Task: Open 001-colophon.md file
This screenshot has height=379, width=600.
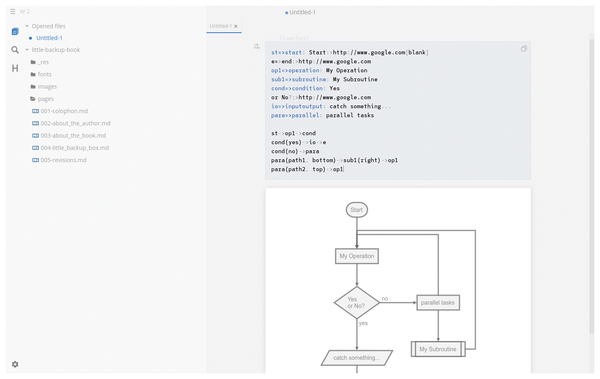Action: click(x=64, y=111)
